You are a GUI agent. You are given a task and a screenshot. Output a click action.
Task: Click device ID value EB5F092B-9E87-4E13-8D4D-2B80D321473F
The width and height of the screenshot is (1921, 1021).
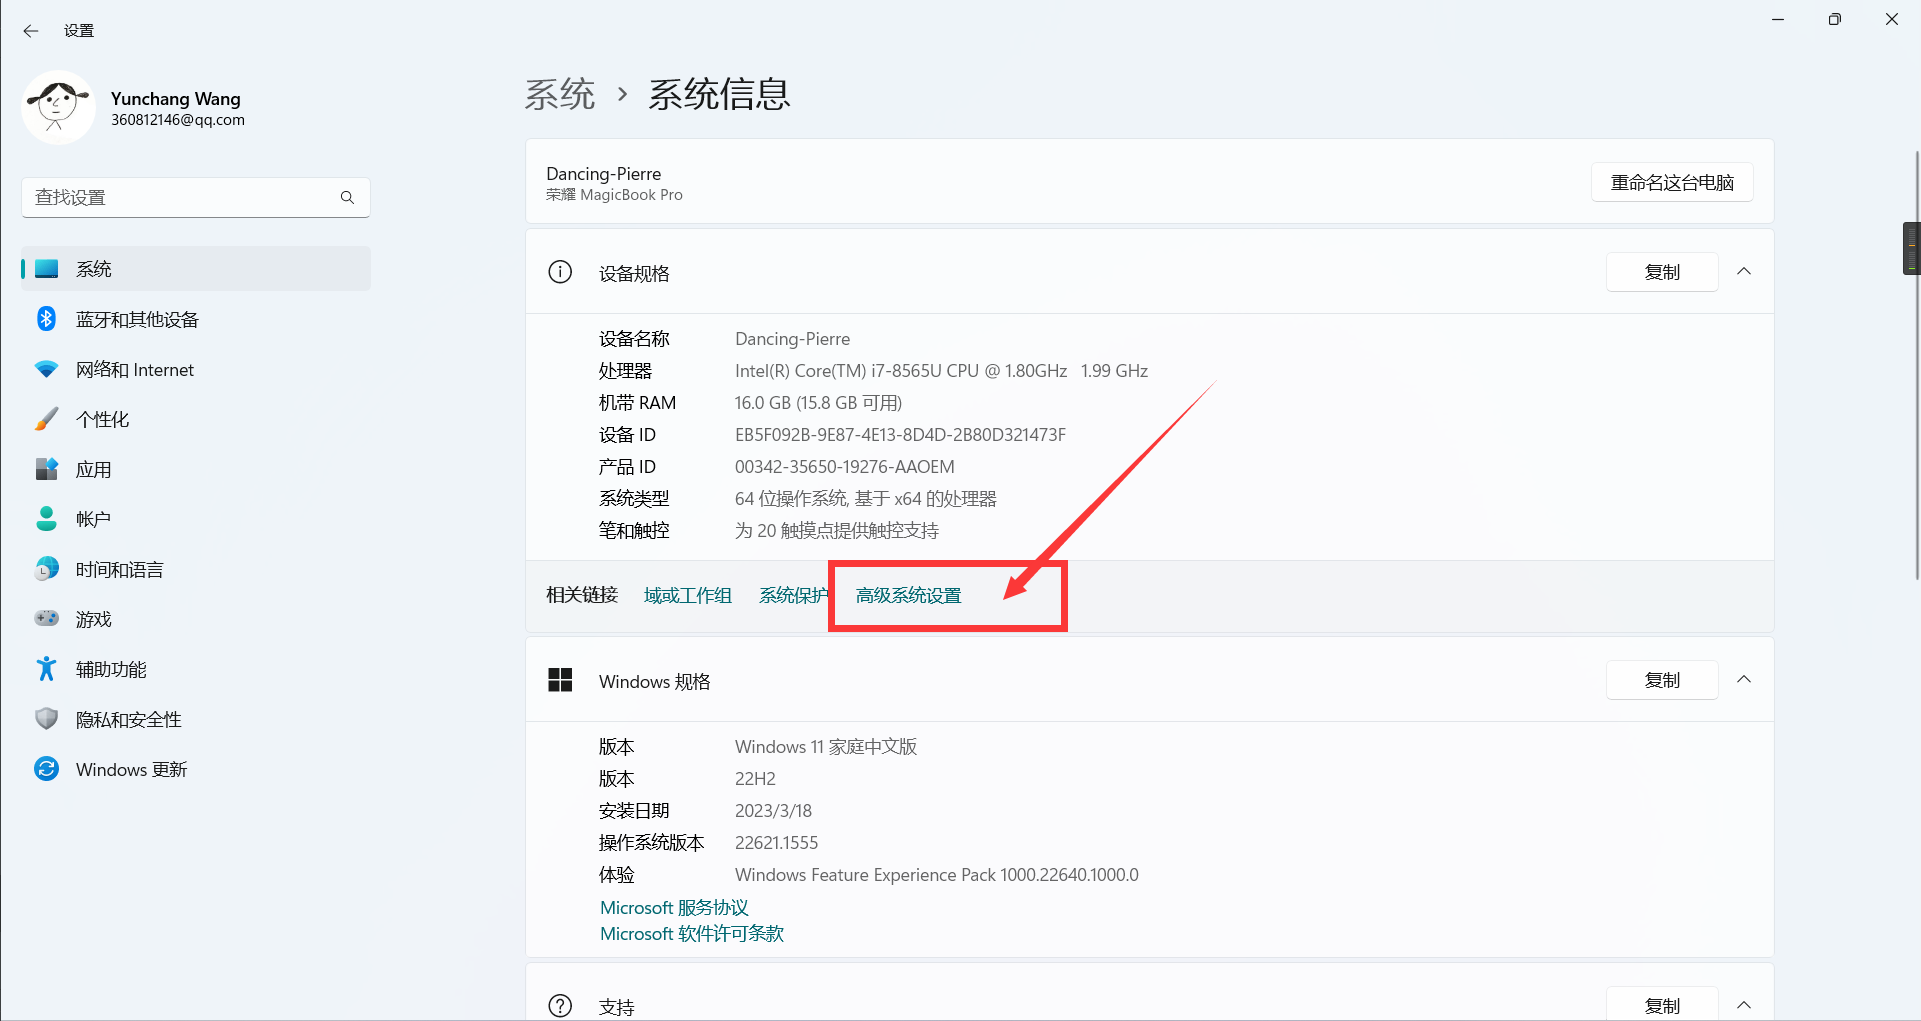tap(900, 435)
